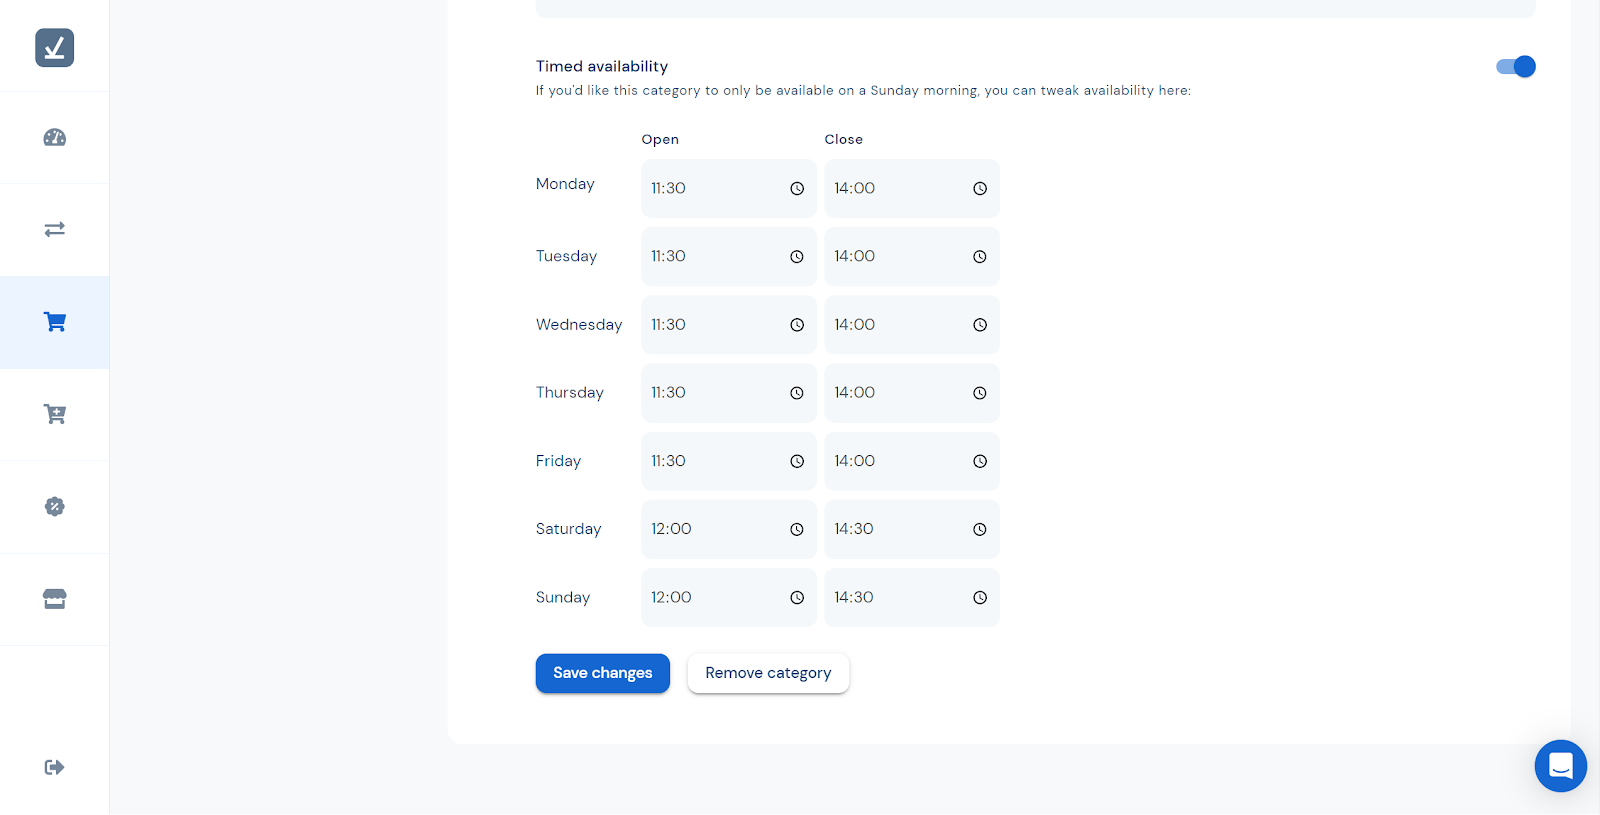1600x815 pixels.
Task: Open Wednesday close-time clock picker
Action: point(980,325)
